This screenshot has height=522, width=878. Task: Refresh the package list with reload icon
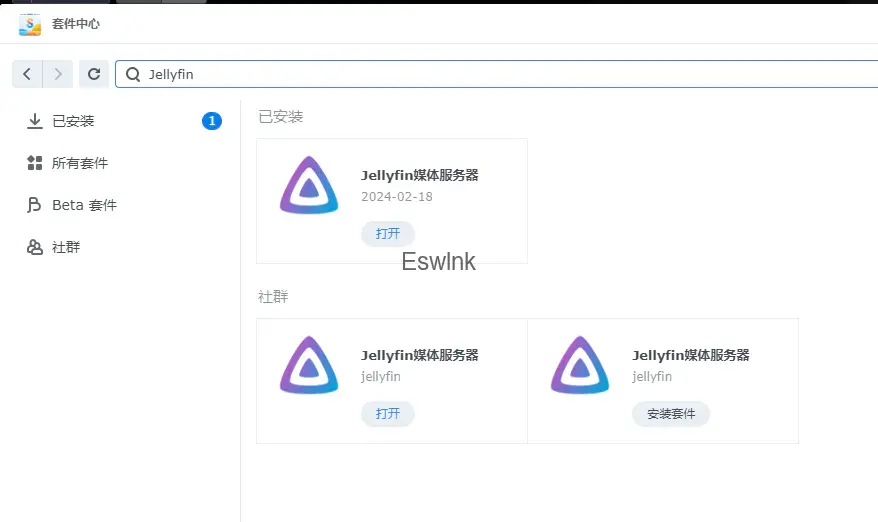coord(94,74)
